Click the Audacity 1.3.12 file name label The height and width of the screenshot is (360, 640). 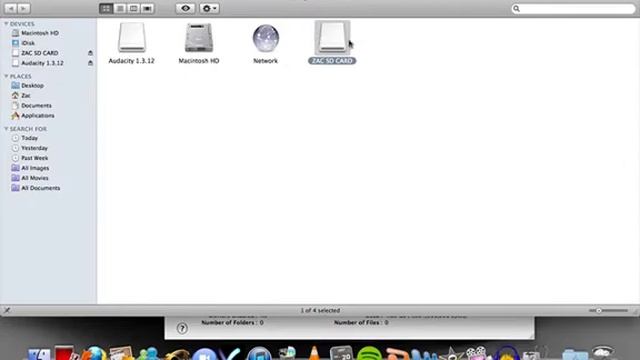(x=131, y=61)
